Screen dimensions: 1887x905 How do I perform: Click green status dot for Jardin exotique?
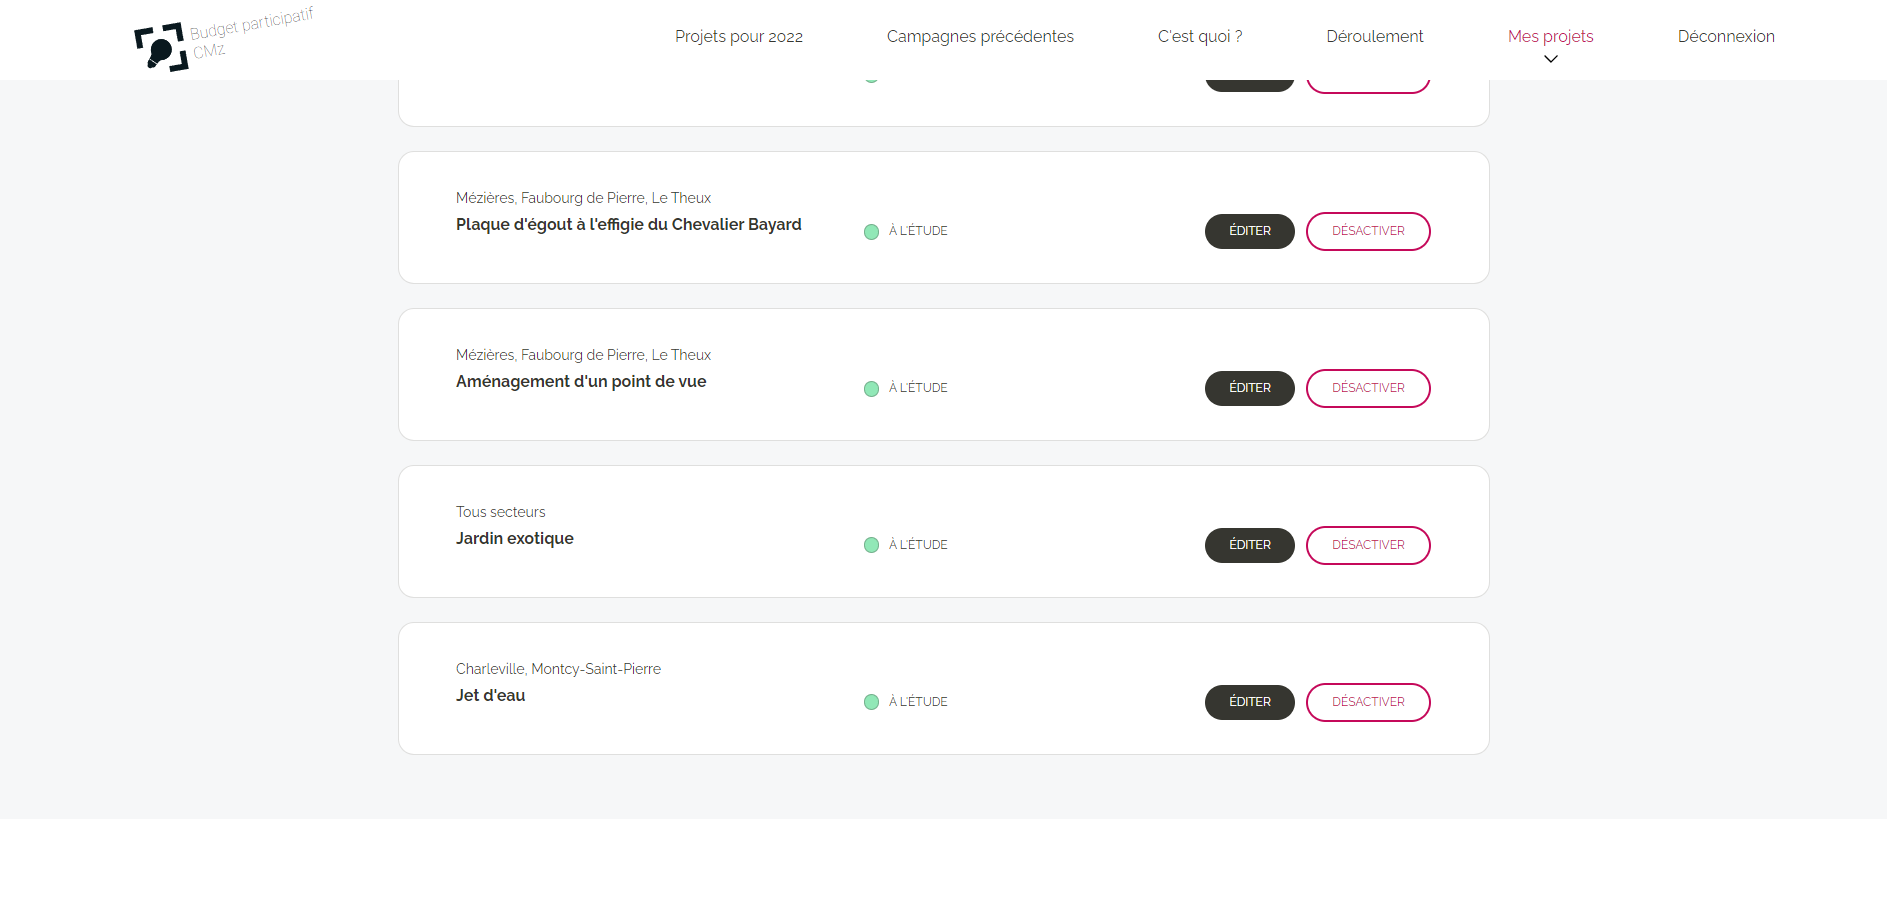(871, 545)
